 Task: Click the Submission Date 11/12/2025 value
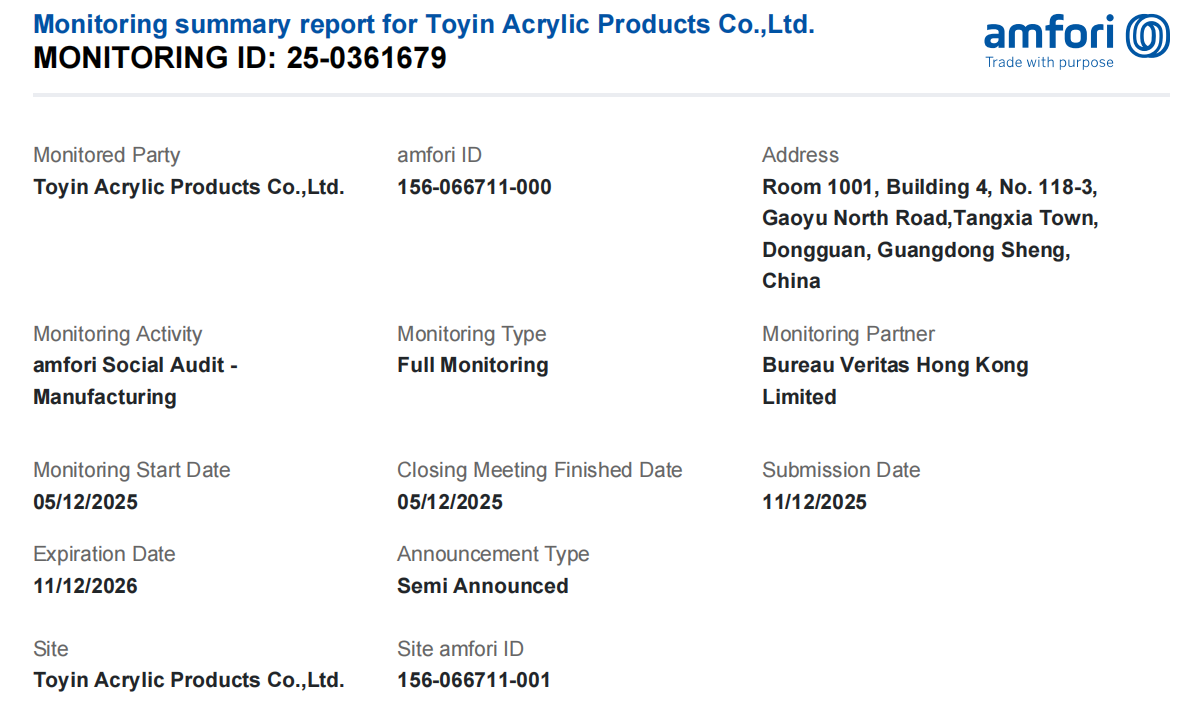click(x=814, y=502)
